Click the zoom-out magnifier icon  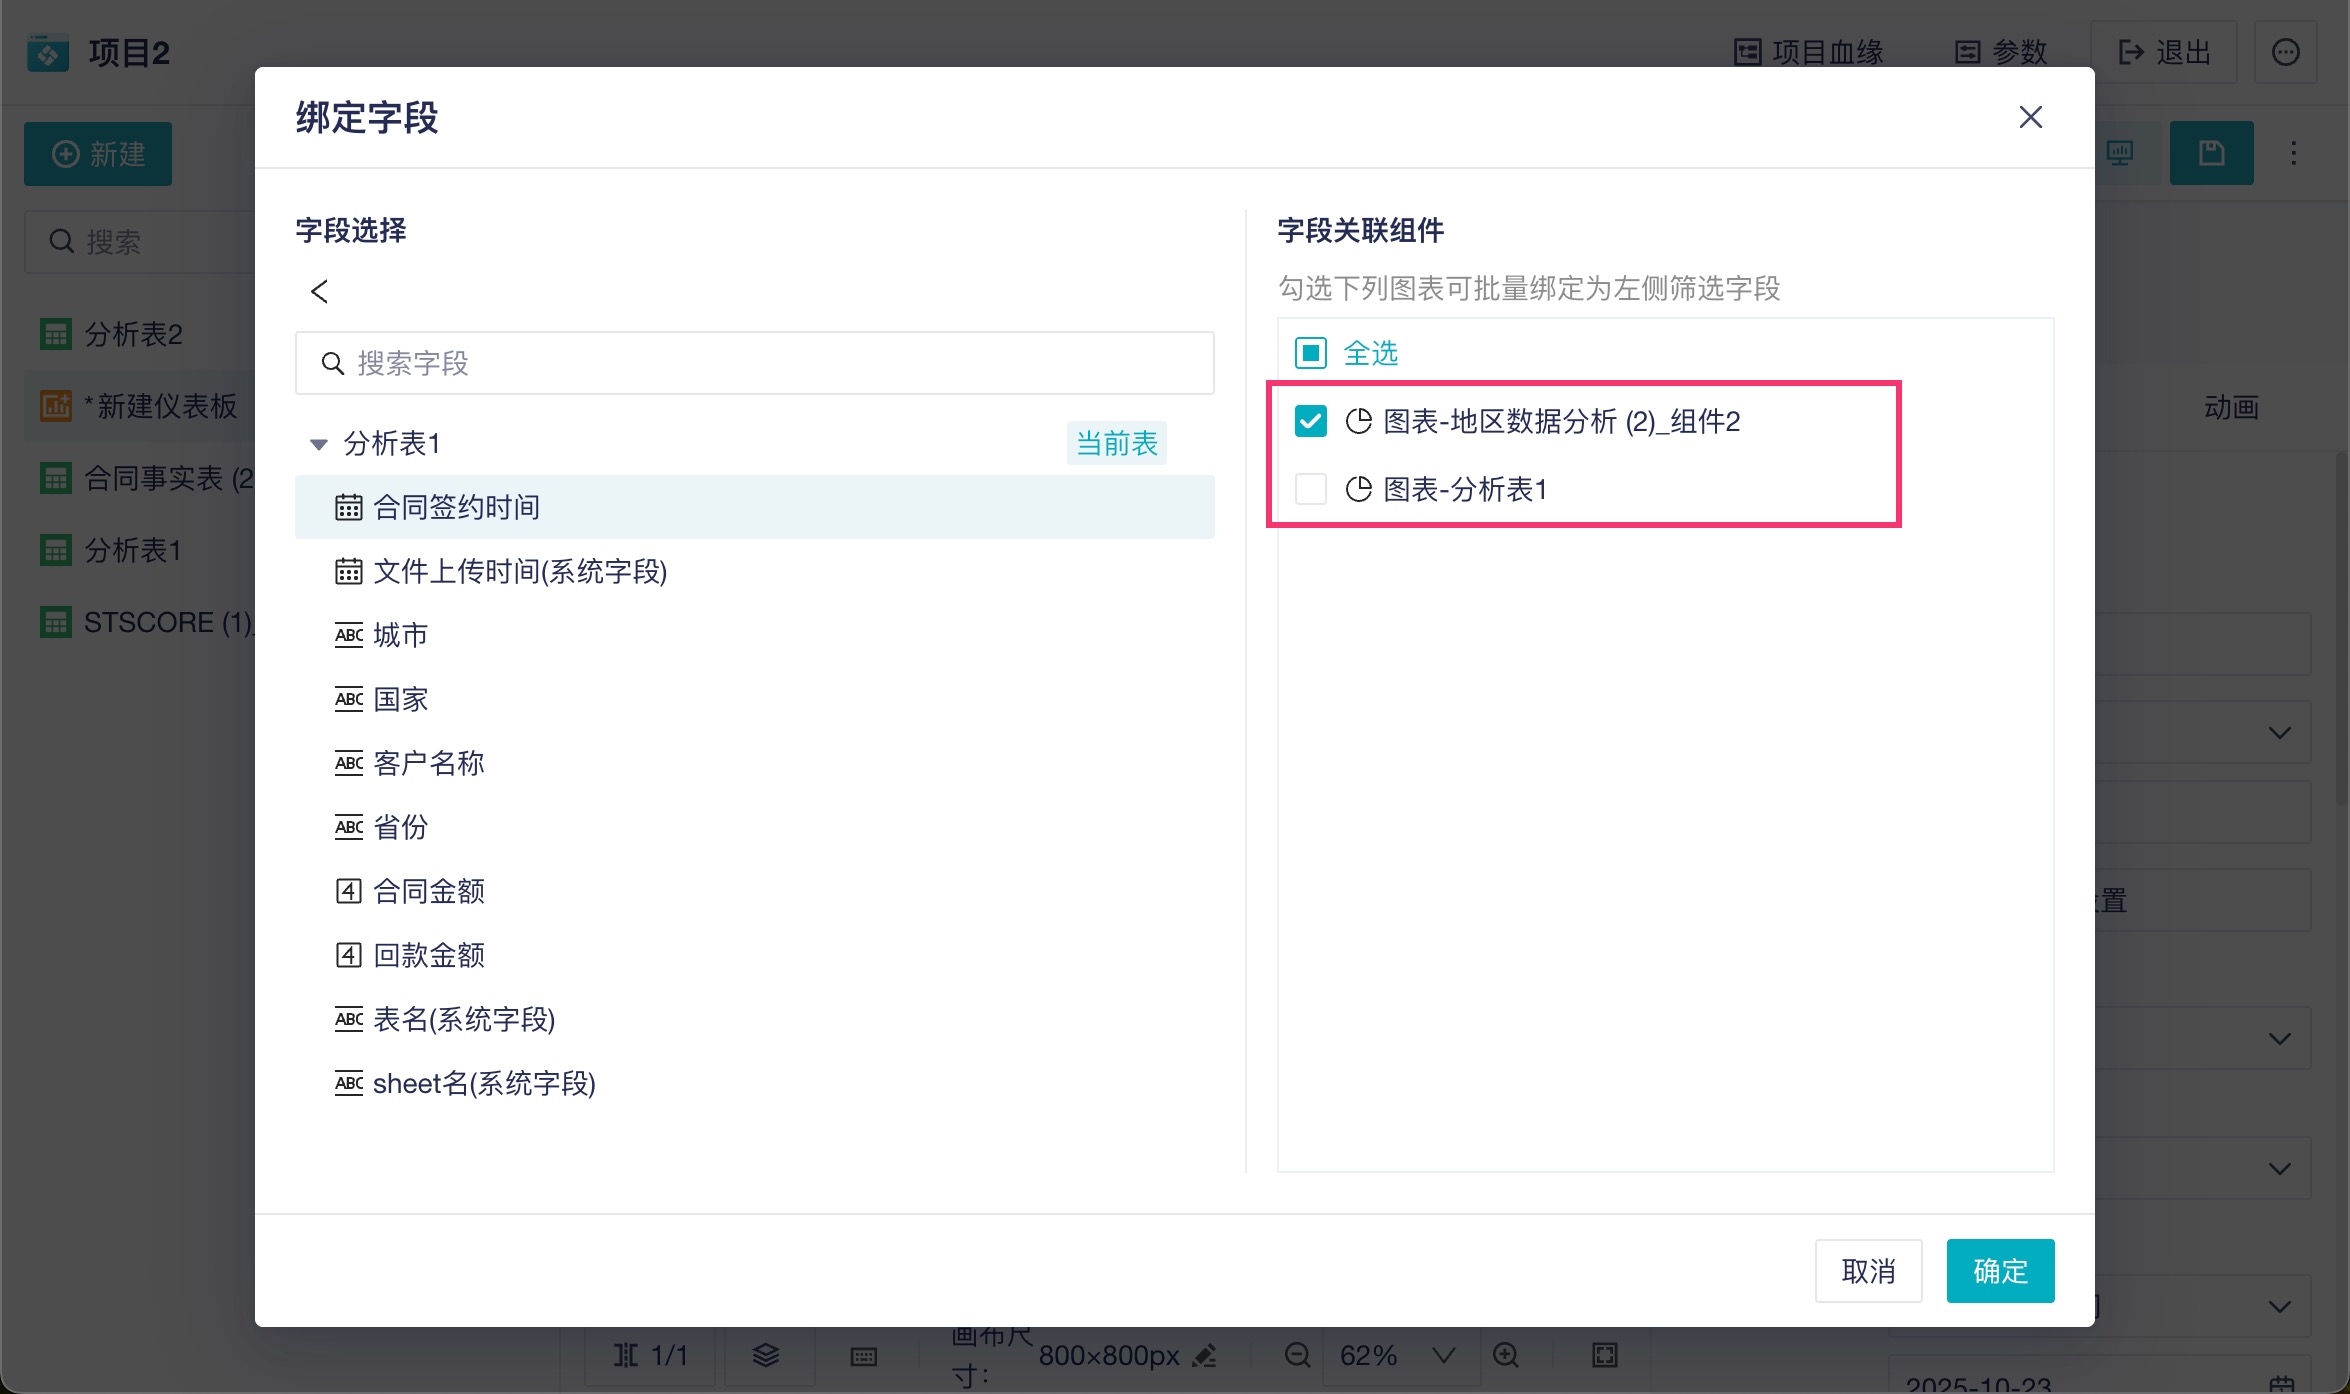point(1297,1355)
